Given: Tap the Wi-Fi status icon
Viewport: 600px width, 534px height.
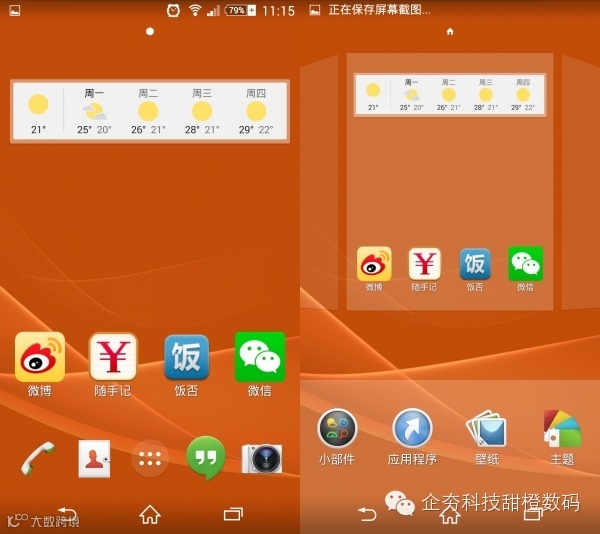Looking at the screenshot, I should (x=195, y=10).
